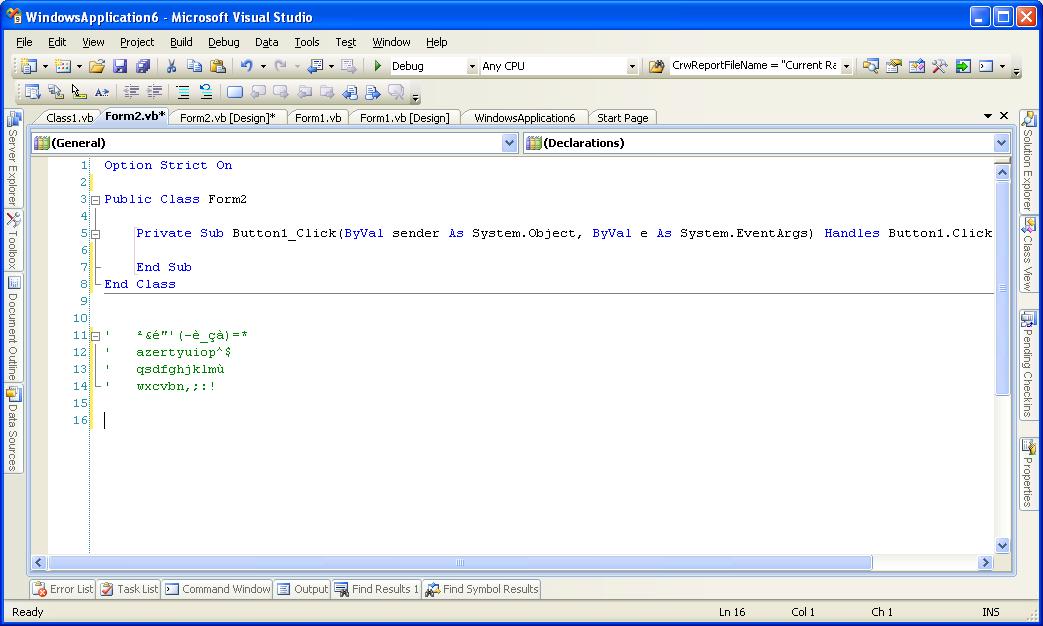Switch to the Class1.vb tab
Viewport: 1043px width, 626px height.
coord(69,118)
